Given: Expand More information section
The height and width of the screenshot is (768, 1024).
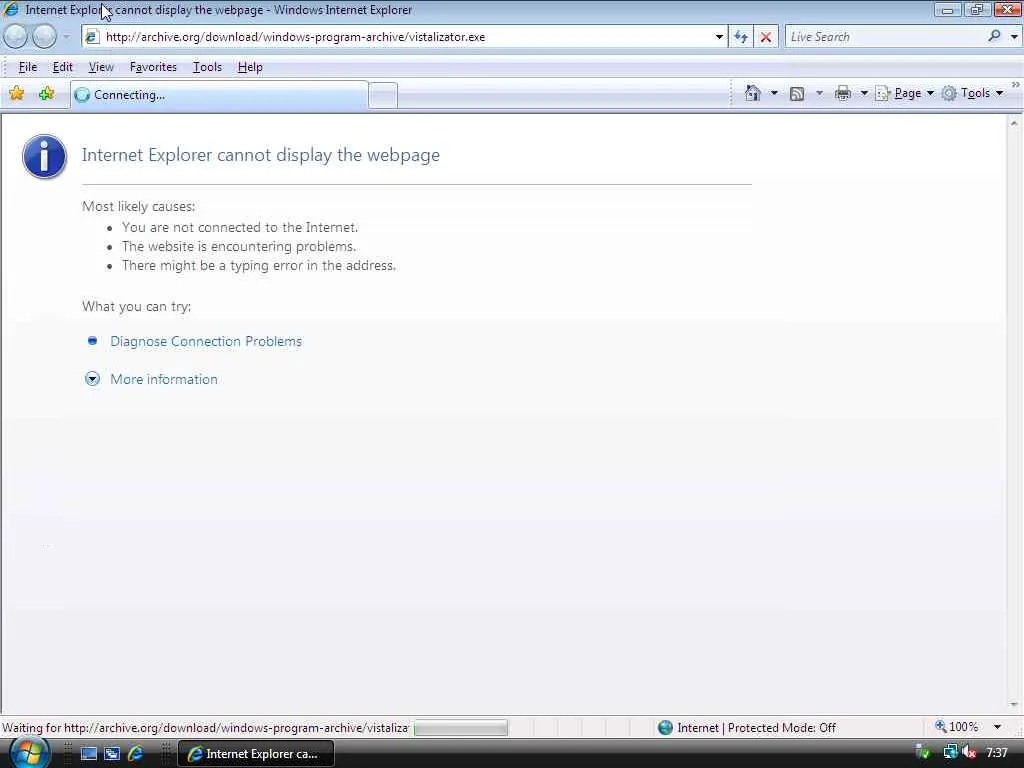Looking at the screenshot, I should 163,379.
